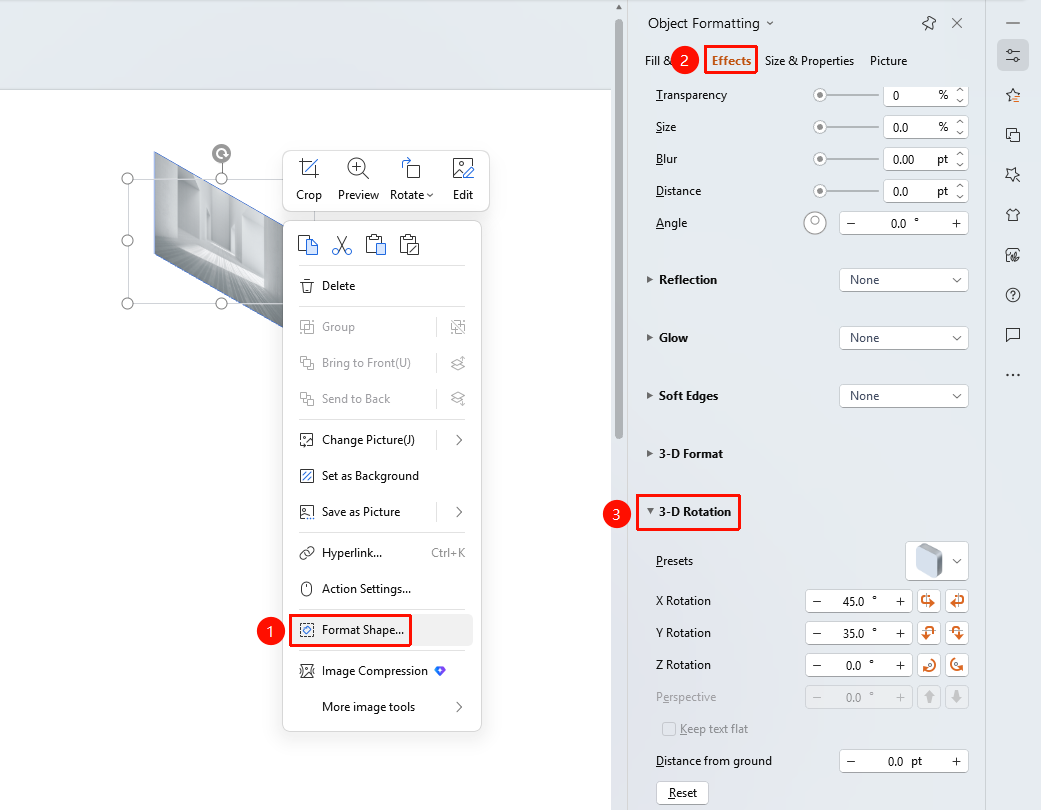Click the Copy icon in context menu
Image resolution: width=1041 pixels, height=810 pixels.
[307, 245]
